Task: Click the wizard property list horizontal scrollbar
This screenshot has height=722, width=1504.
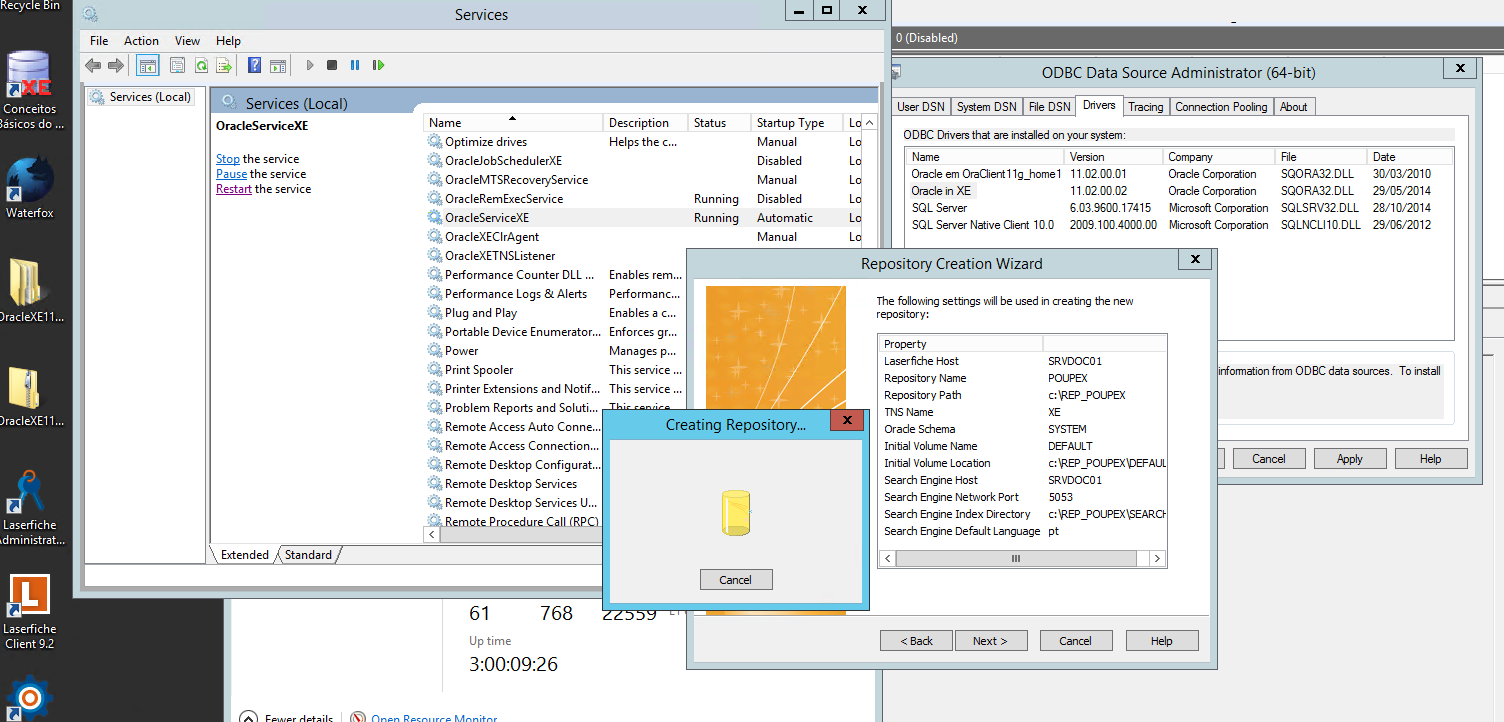Action: coord(1016,559)
